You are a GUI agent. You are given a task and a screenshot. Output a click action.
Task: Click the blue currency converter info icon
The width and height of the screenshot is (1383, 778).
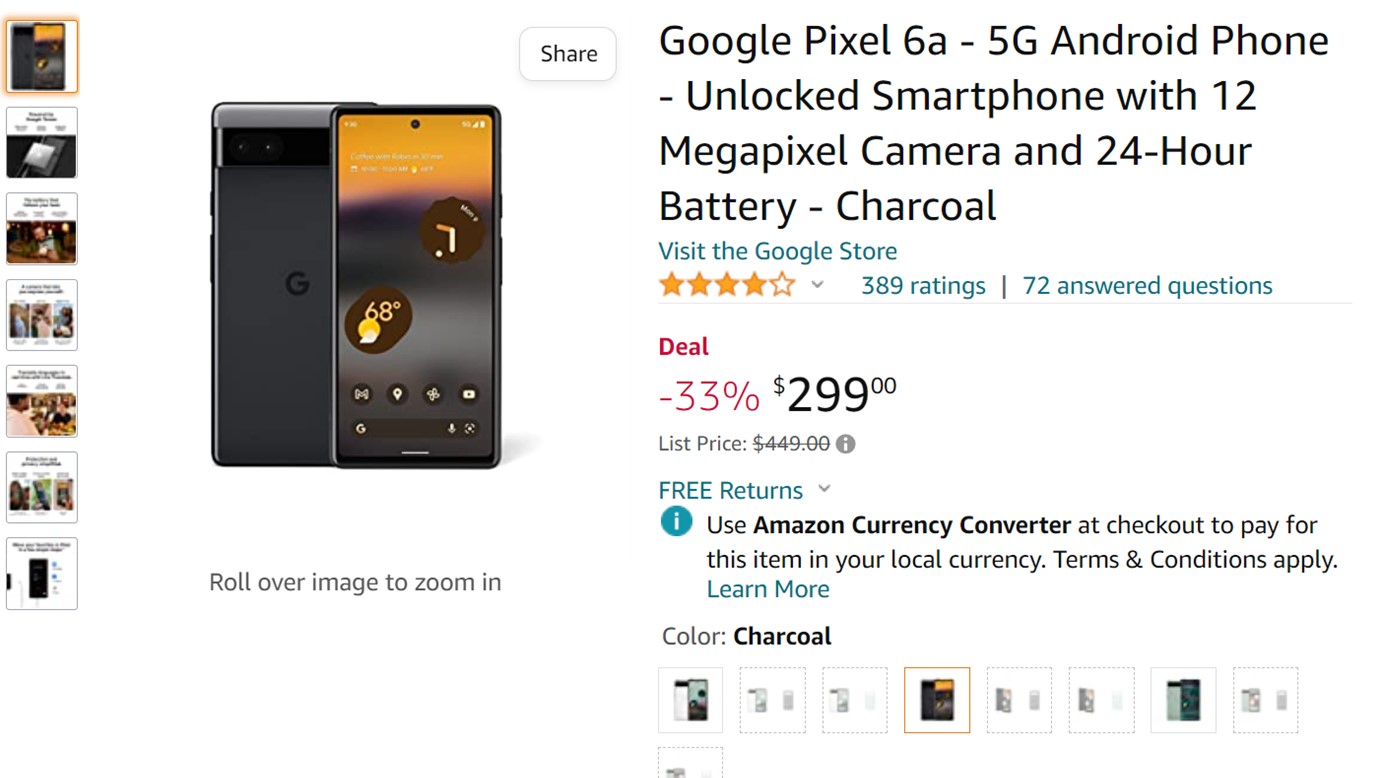(x=676, y=522)
